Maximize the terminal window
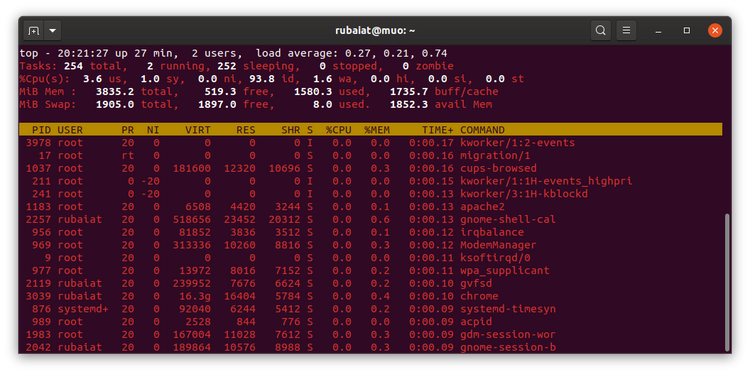Image resolution: width=750 pixels, height=374 pixels. pyautogui.click(x=687, y=31)
